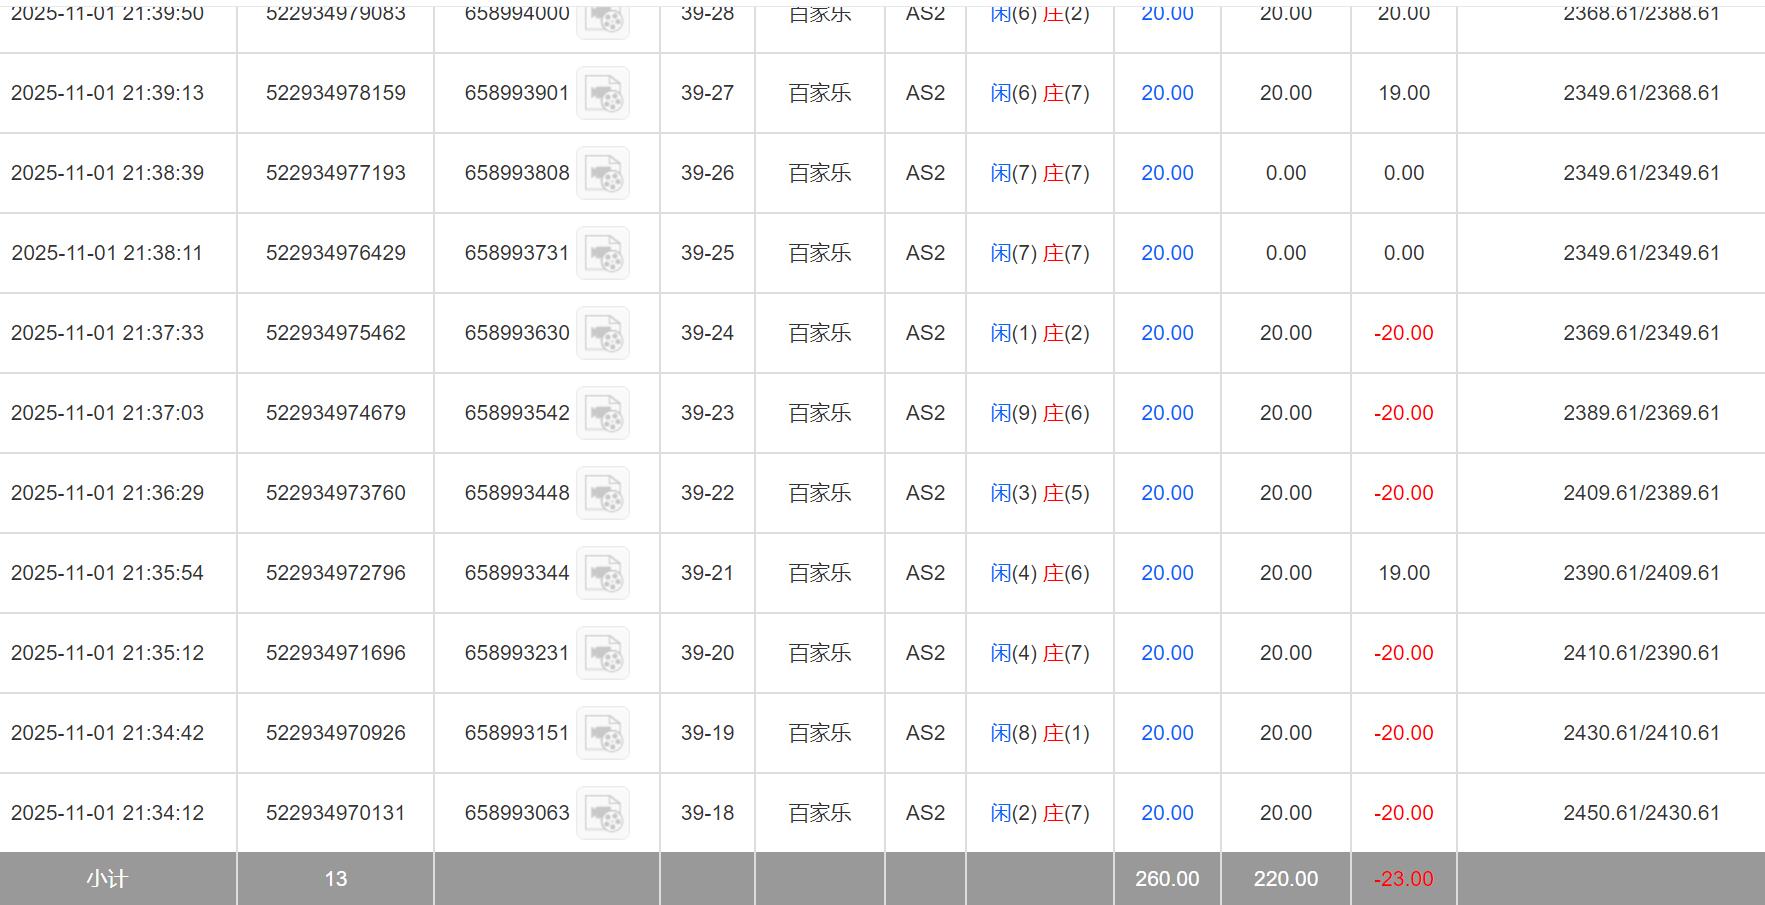View video replay for game 658993542
The height and width of the screenshot is (905, 1765).
(x=603, y=413)
